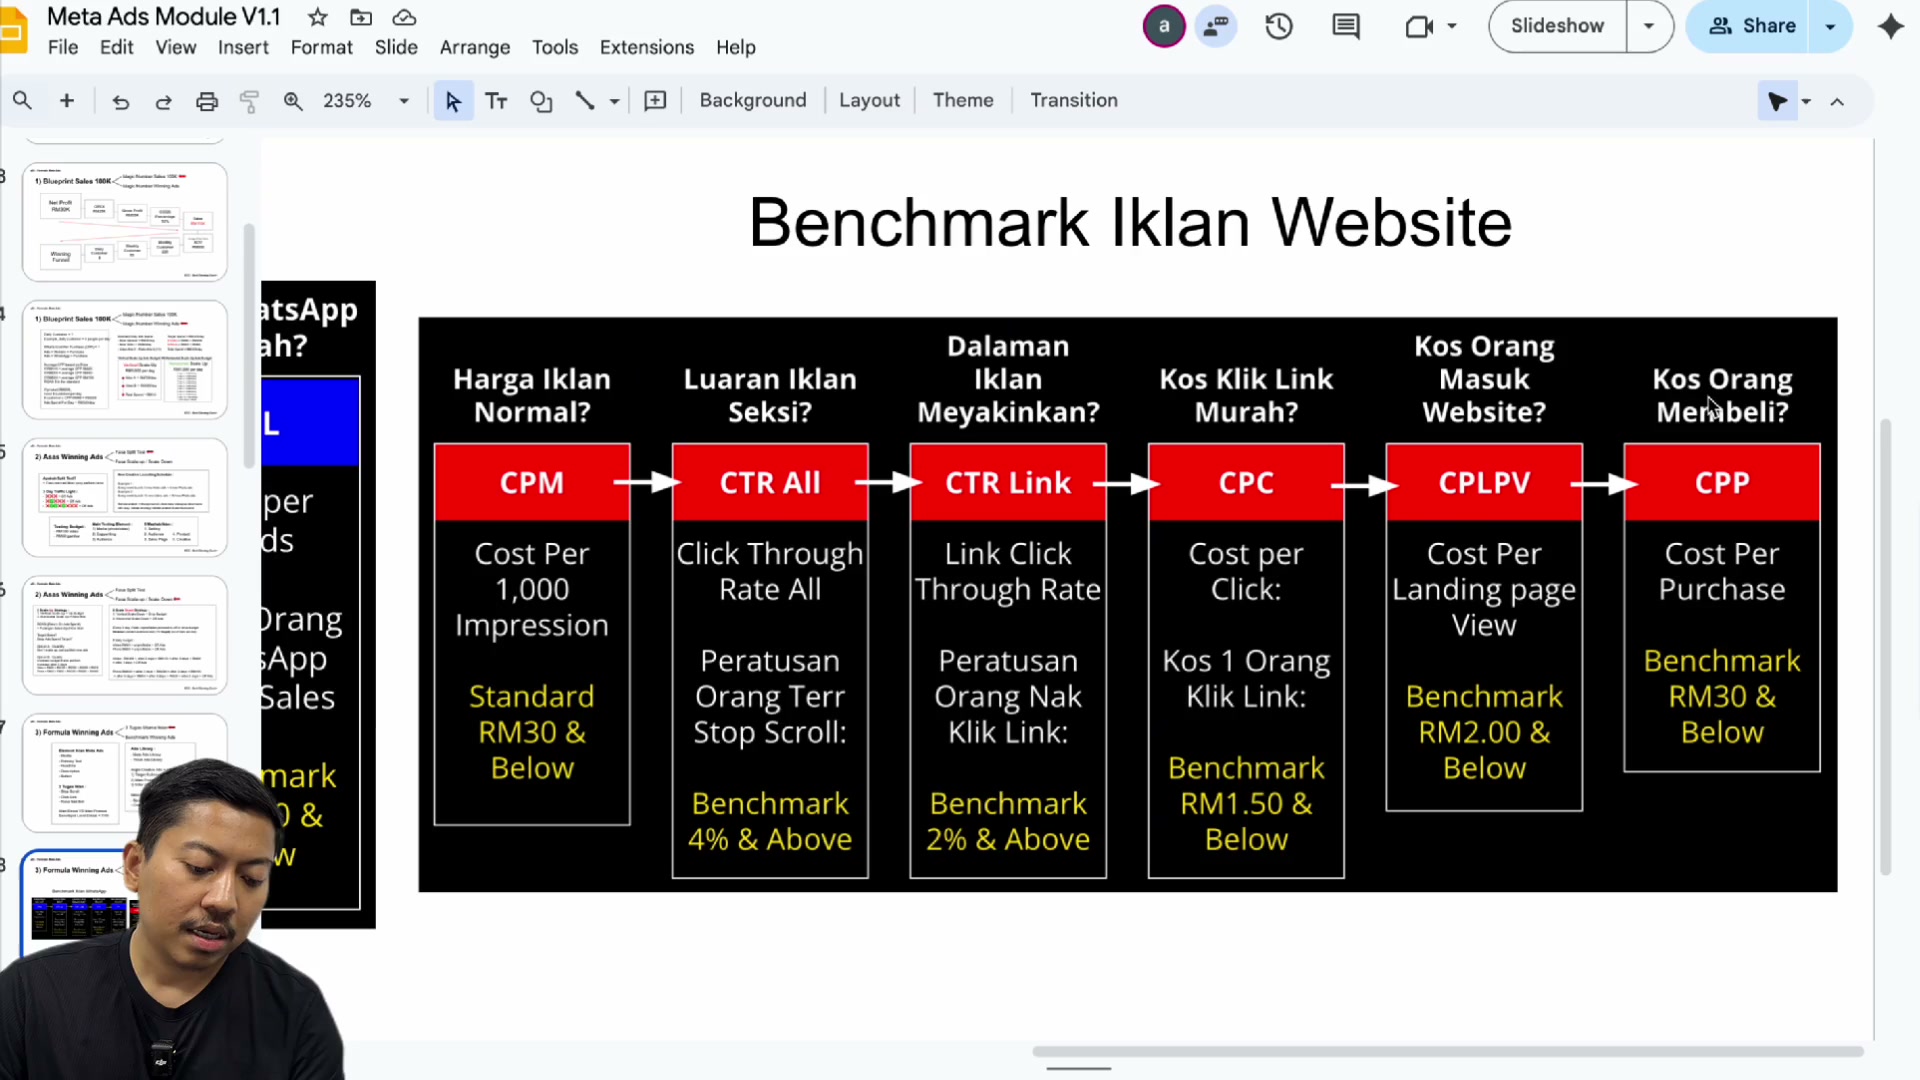1920x1080 pixels.
Task: Expand line tool options arrow
Action: pyautogui.click(x=614, y=101)
